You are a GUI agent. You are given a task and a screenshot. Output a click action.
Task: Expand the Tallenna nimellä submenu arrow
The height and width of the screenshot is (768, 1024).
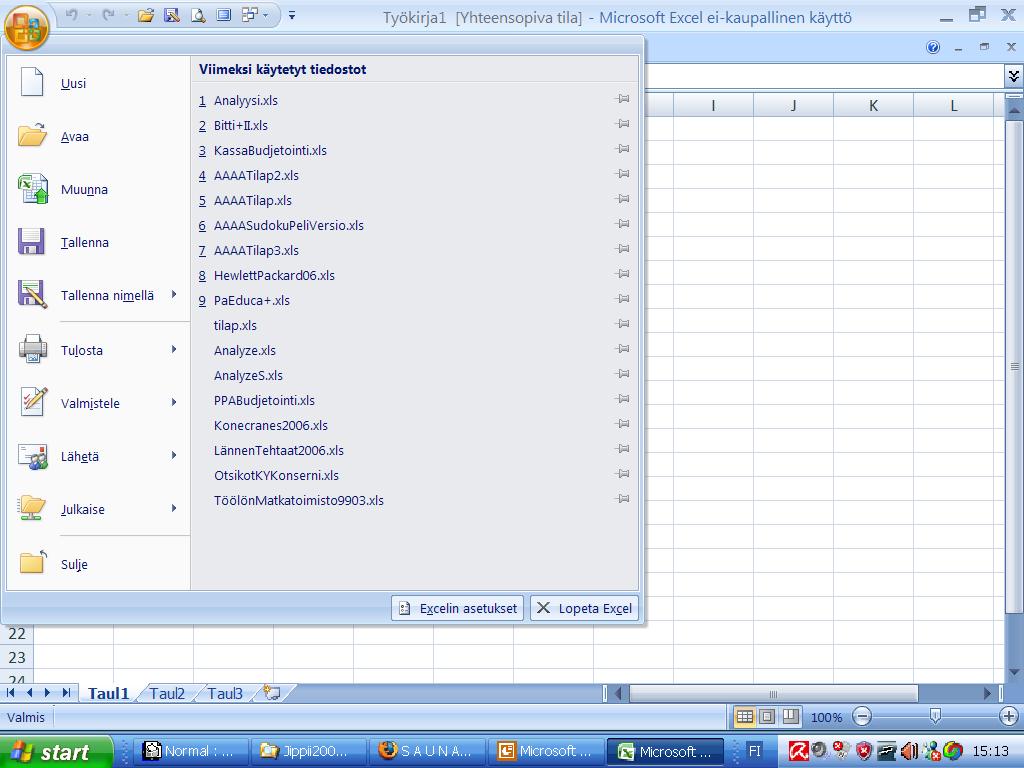point(174,295)
